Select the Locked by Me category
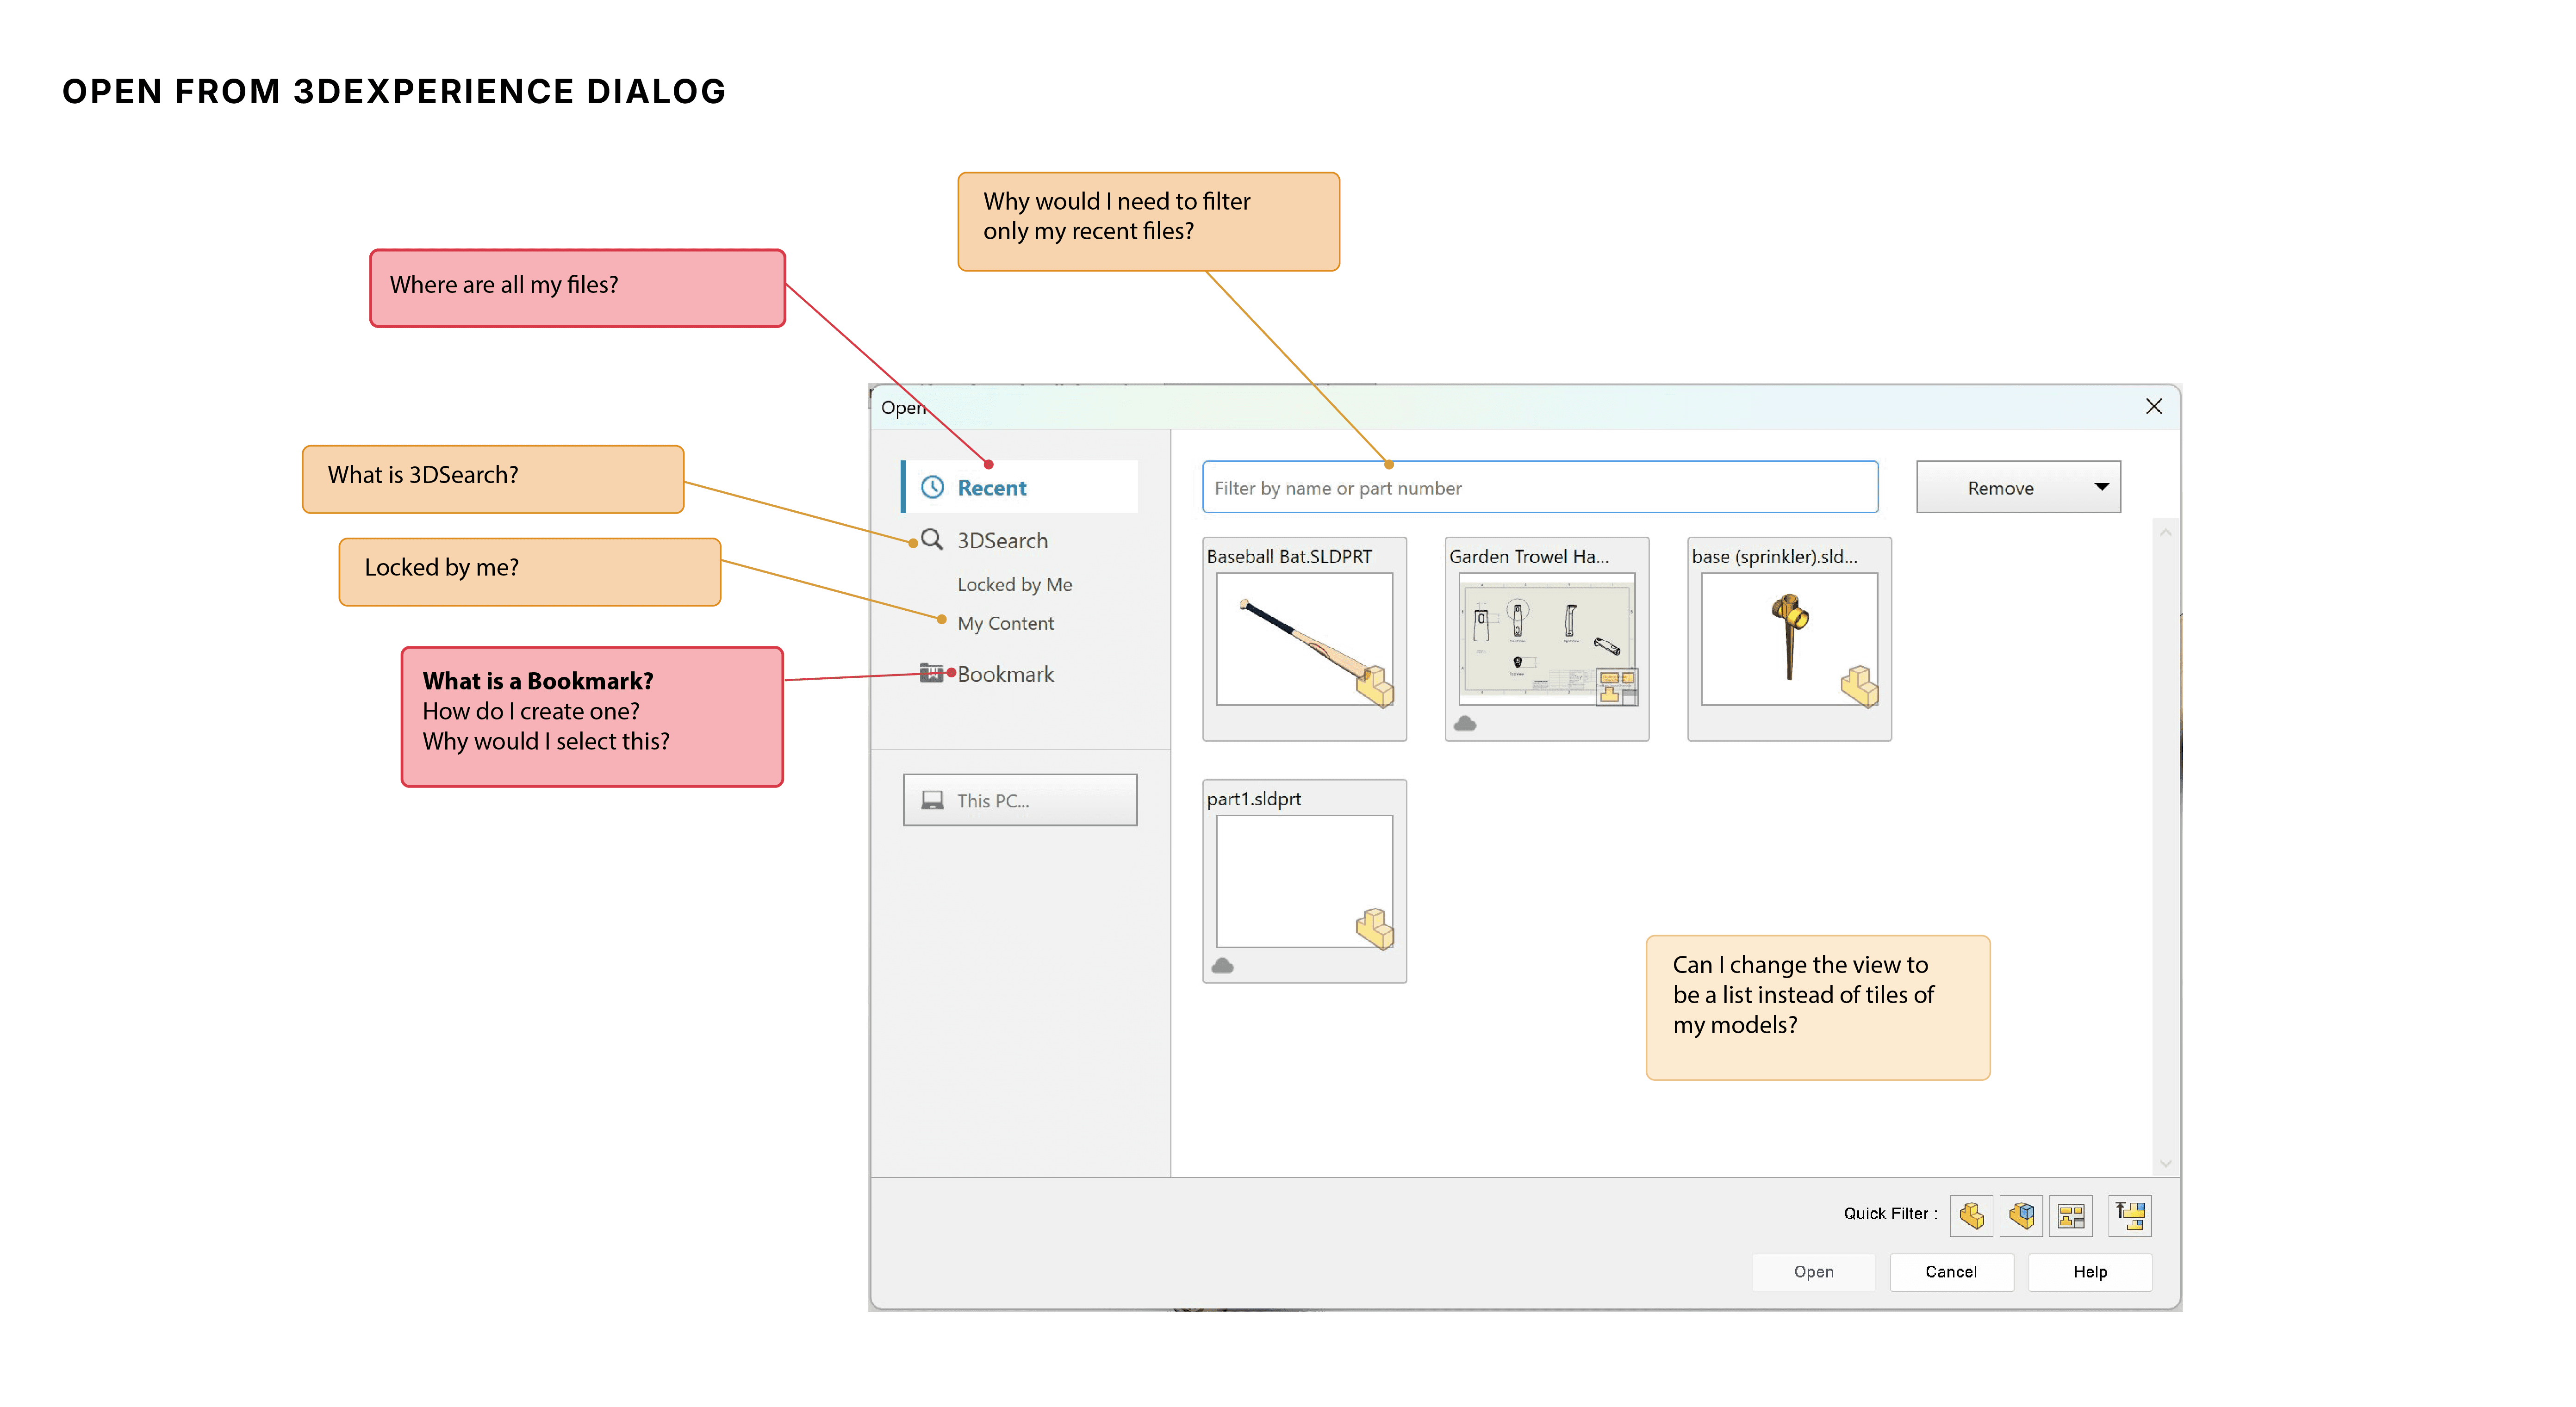Screen dimensions: 2576x1407 [1014, 584]
